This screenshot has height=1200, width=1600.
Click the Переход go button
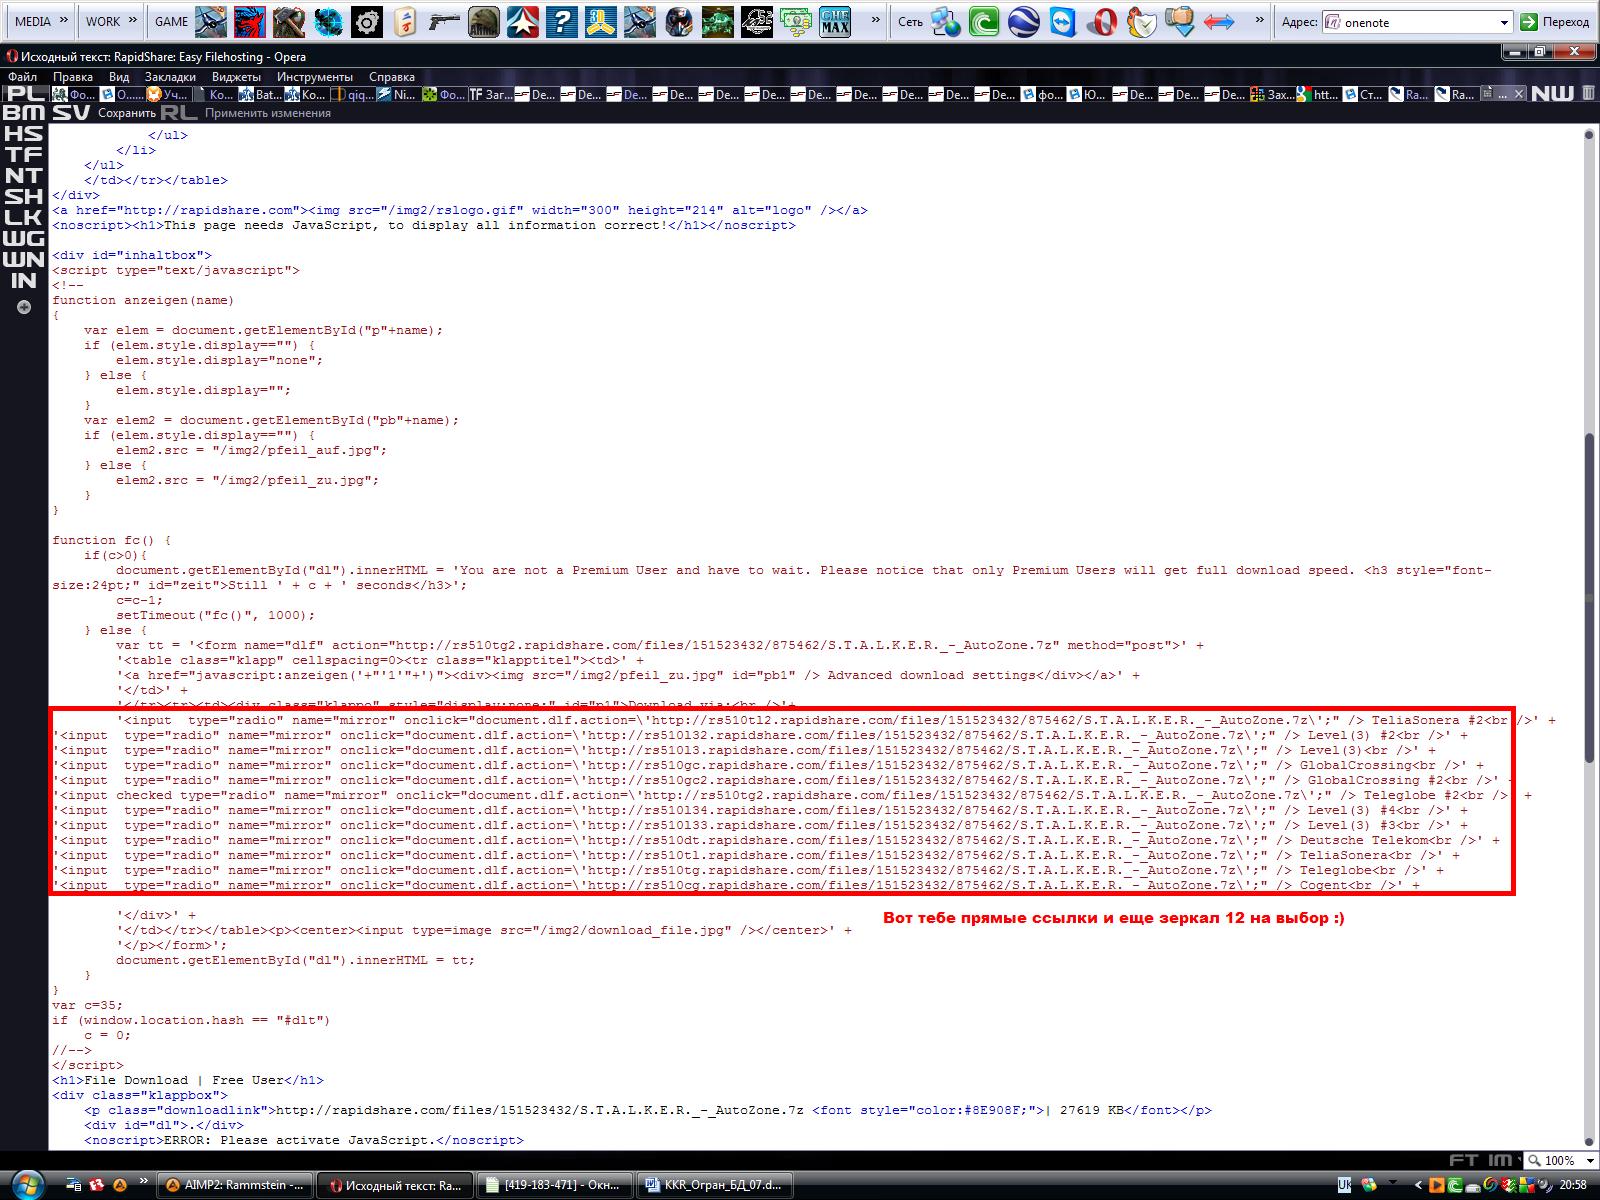(1556, 22)
